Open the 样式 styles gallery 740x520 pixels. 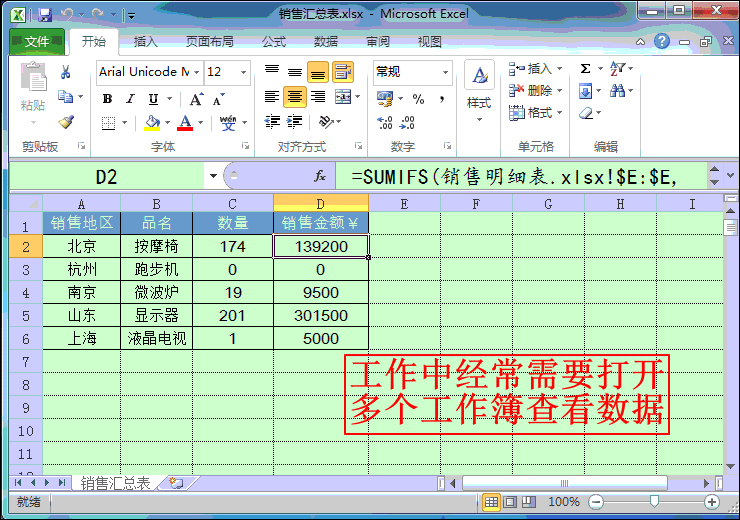479,92
